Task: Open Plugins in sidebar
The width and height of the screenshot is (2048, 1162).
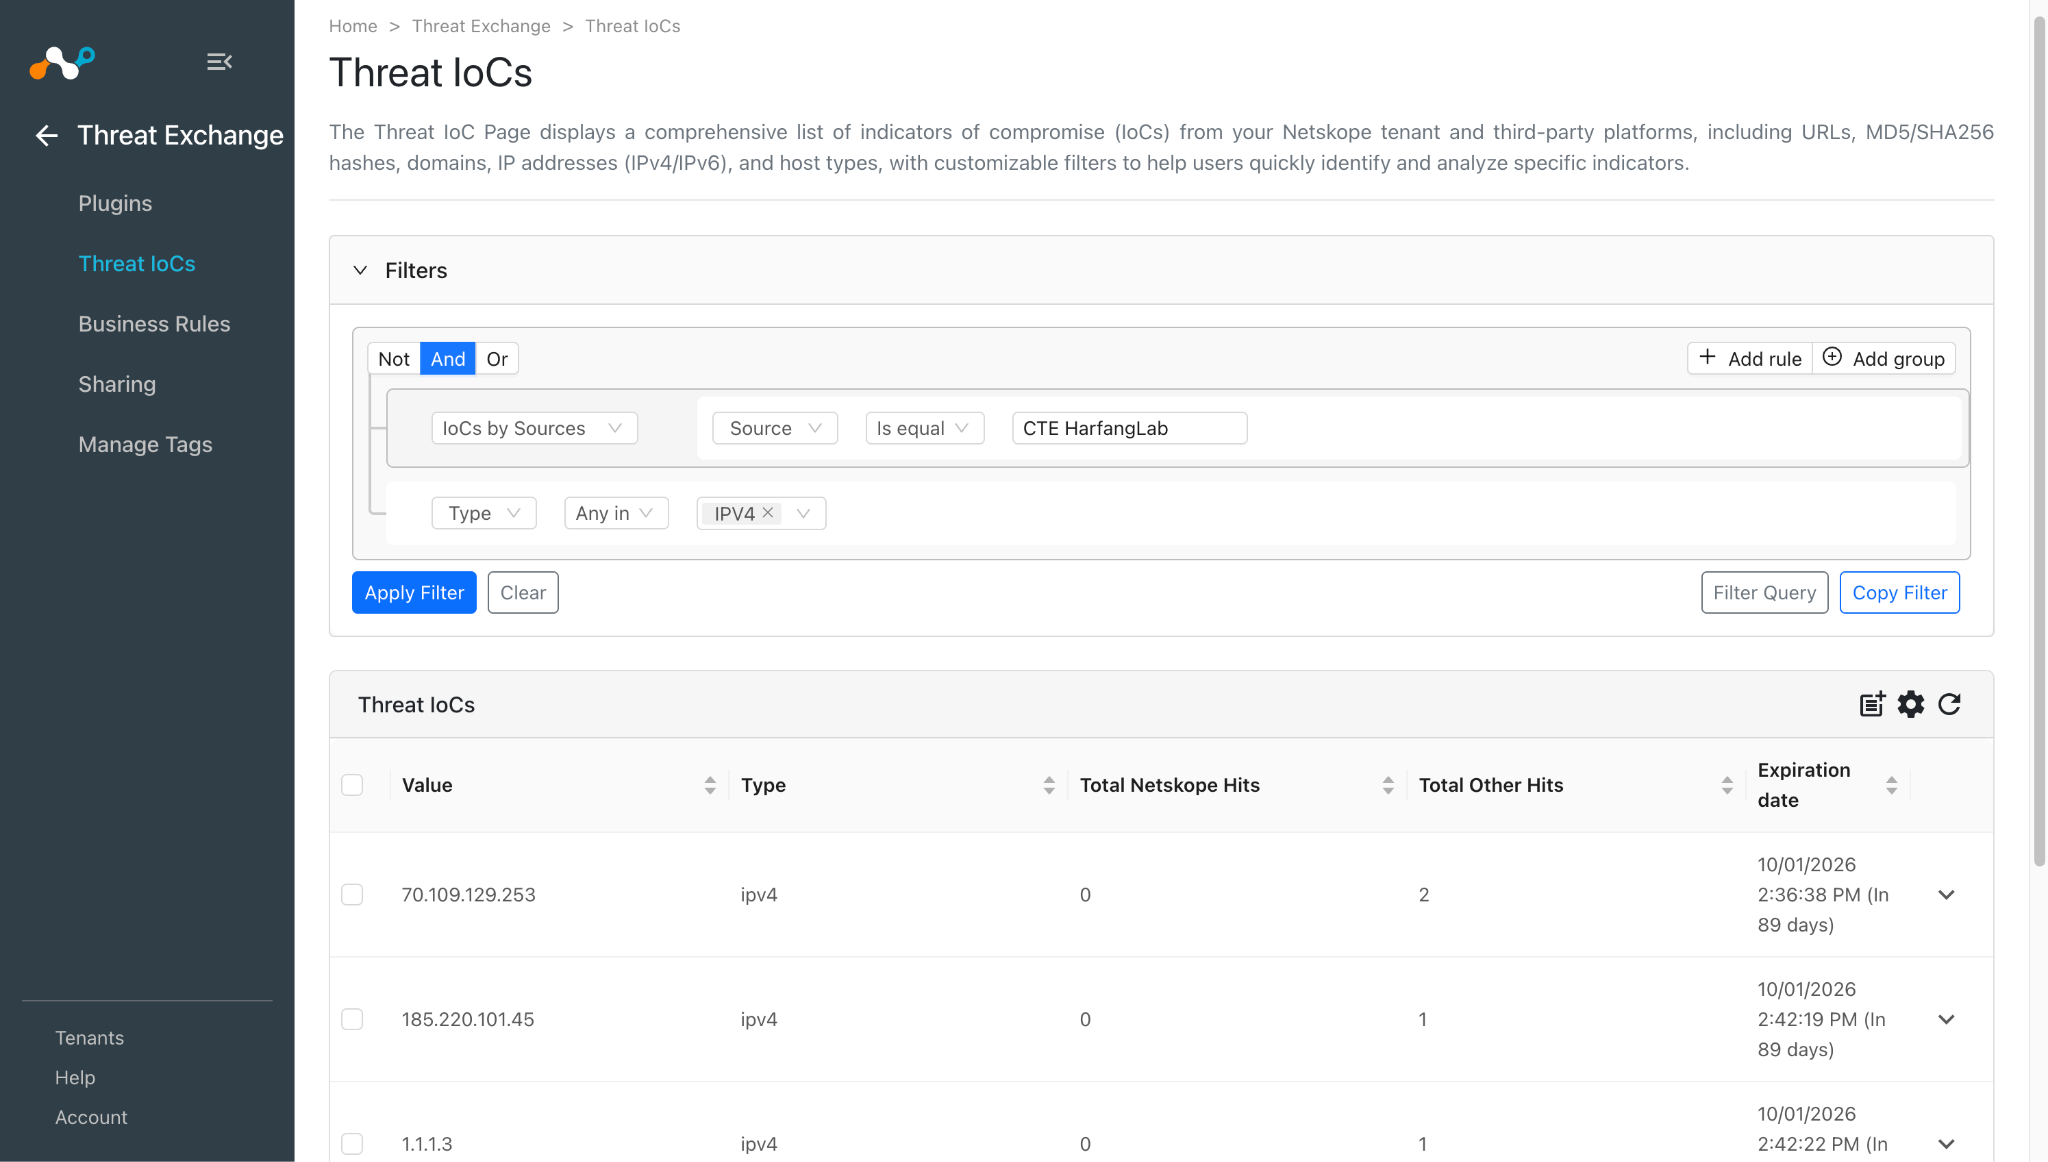Action: [x=115, y=203]
